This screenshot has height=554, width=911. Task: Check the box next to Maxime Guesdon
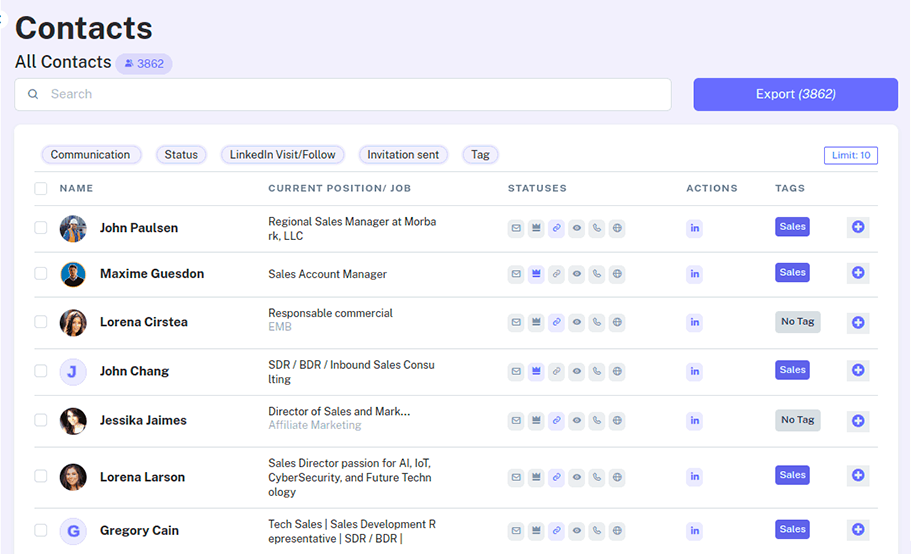point(41,273)
